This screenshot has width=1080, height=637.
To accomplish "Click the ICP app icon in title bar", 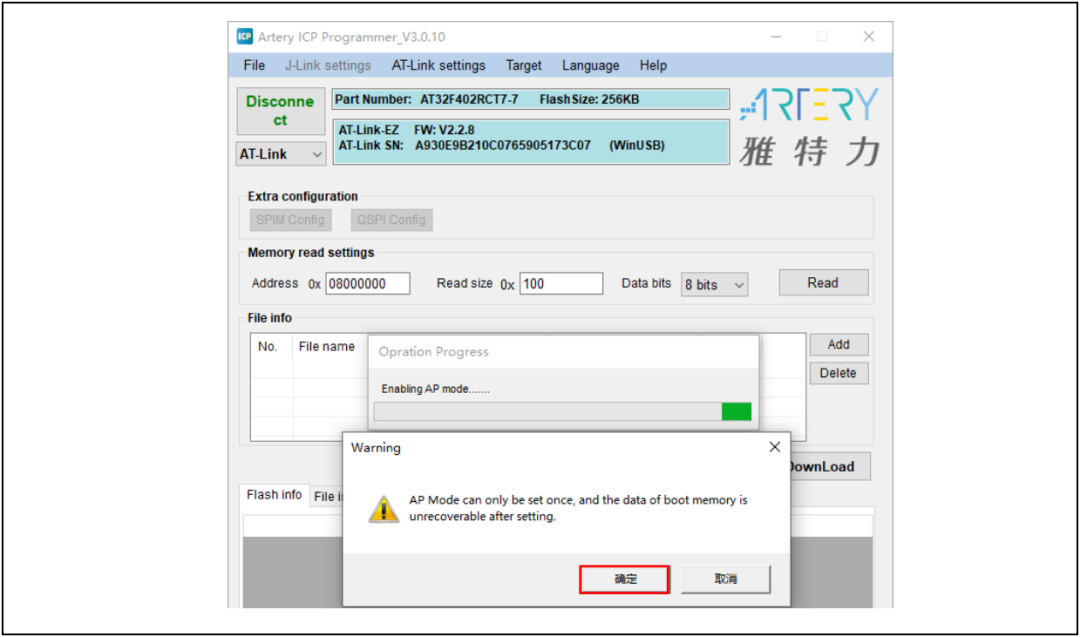I will 245,36.
